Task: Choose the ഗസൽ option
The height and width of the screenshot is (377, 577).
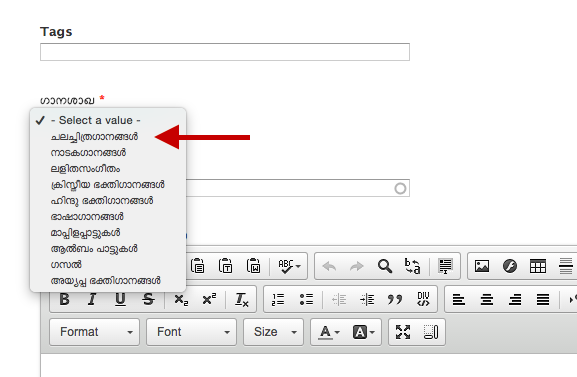Action: [x=108, y=265]
